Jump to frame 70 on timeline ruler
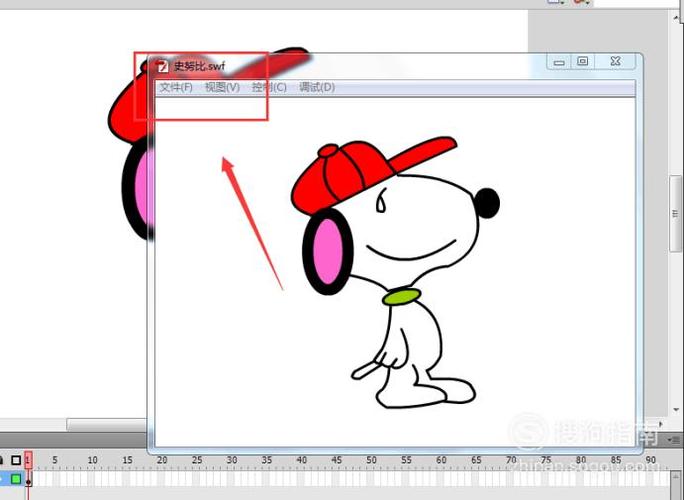684x500 pixels. (x=511, y=460)
